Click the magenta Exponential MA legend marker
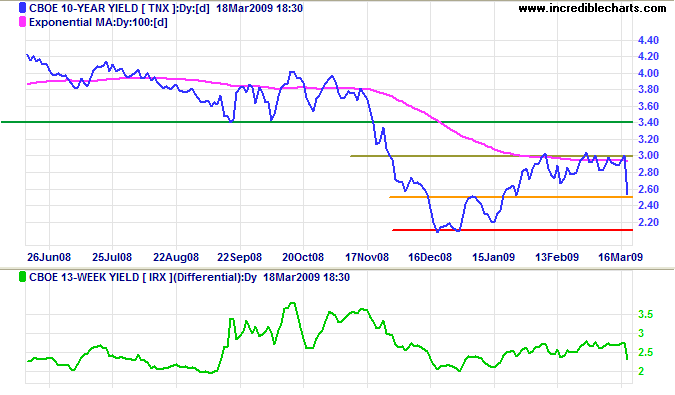The width and height of the screenshot is (675, 395). click(x=22, y=22)
